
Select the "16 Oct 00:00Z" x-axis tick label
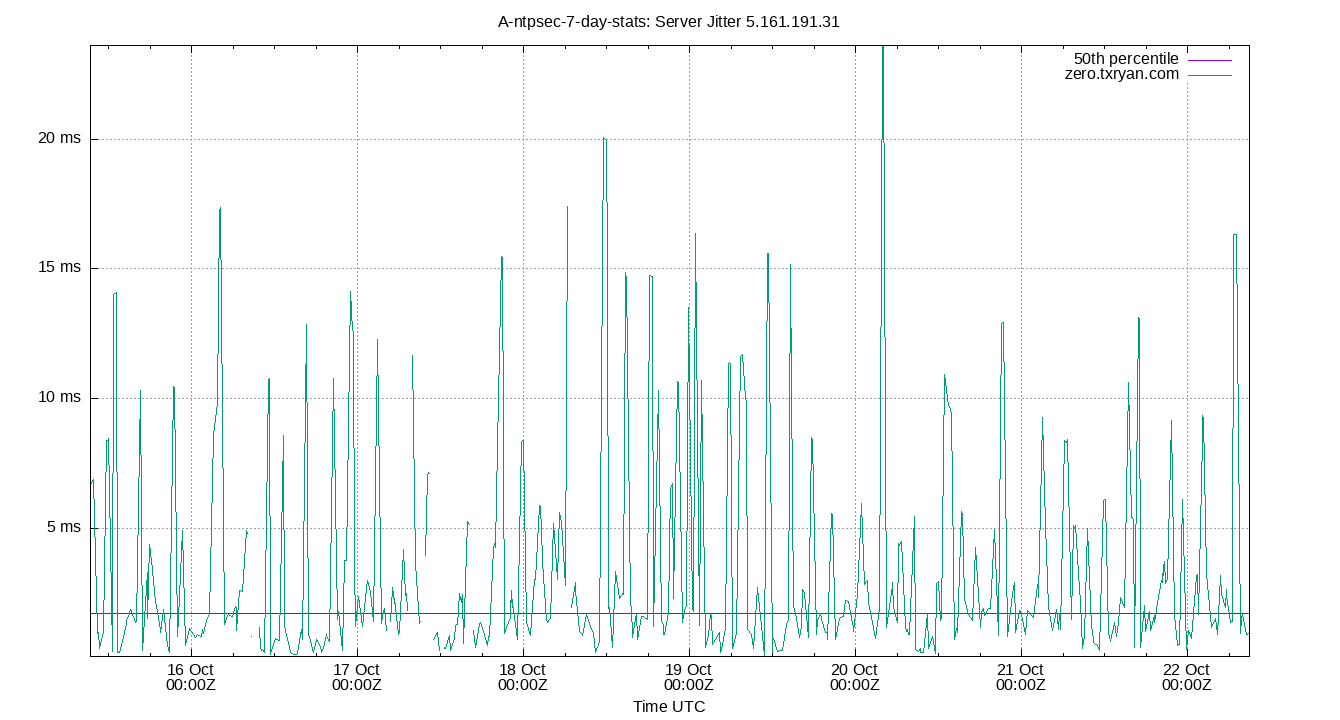click(190, 677)
